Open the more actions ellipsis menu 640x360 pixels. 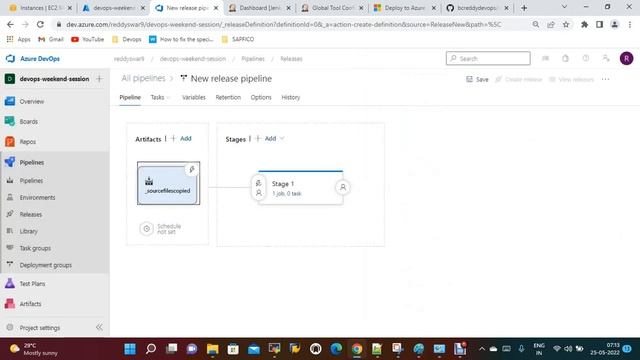tap(605, 79)
